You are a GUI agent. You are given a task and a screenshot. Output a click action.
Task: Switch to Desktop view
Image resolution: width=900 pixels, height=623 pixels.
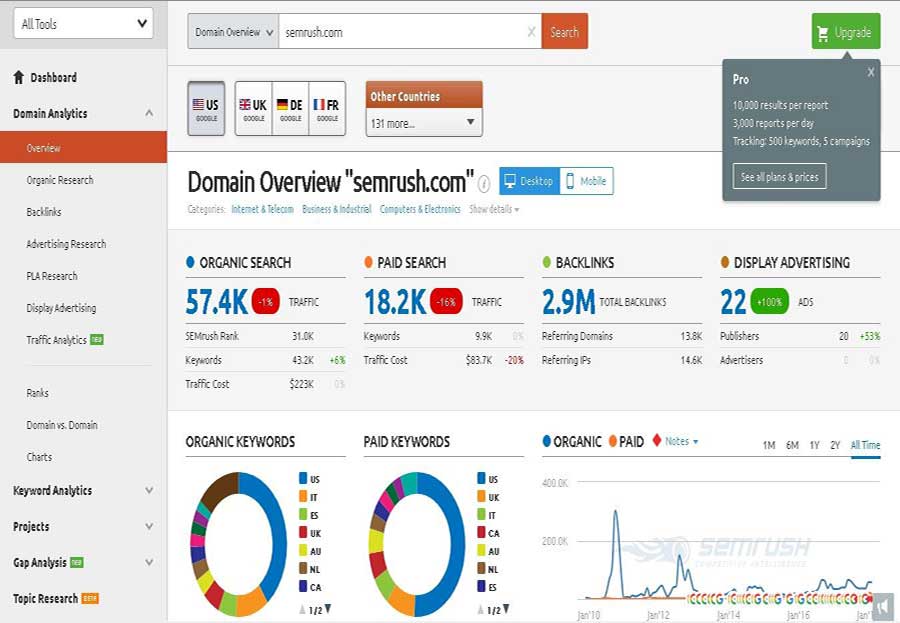pos(529,181)
